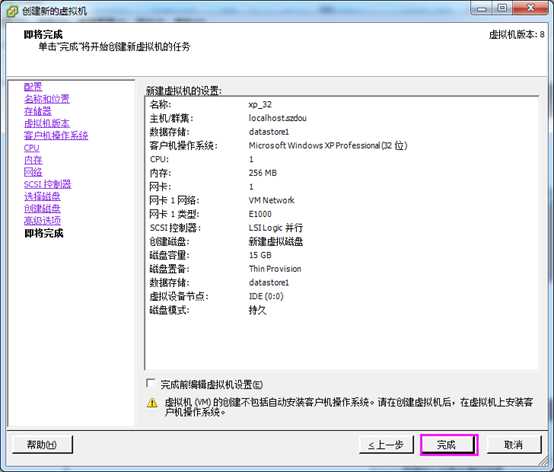This screenshot has height=472, width=554.
Task: Enable 完成前编辑虚拟机设置 checkbox
Action: tap(151, 384)
